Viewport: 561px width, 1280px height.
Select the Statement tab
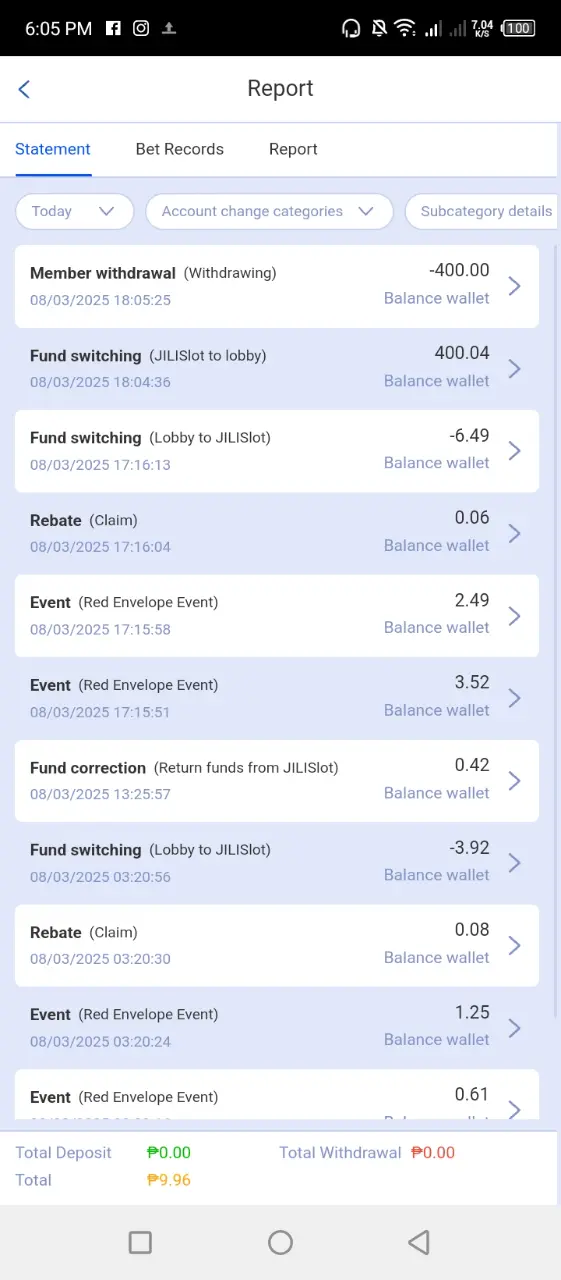53,149
